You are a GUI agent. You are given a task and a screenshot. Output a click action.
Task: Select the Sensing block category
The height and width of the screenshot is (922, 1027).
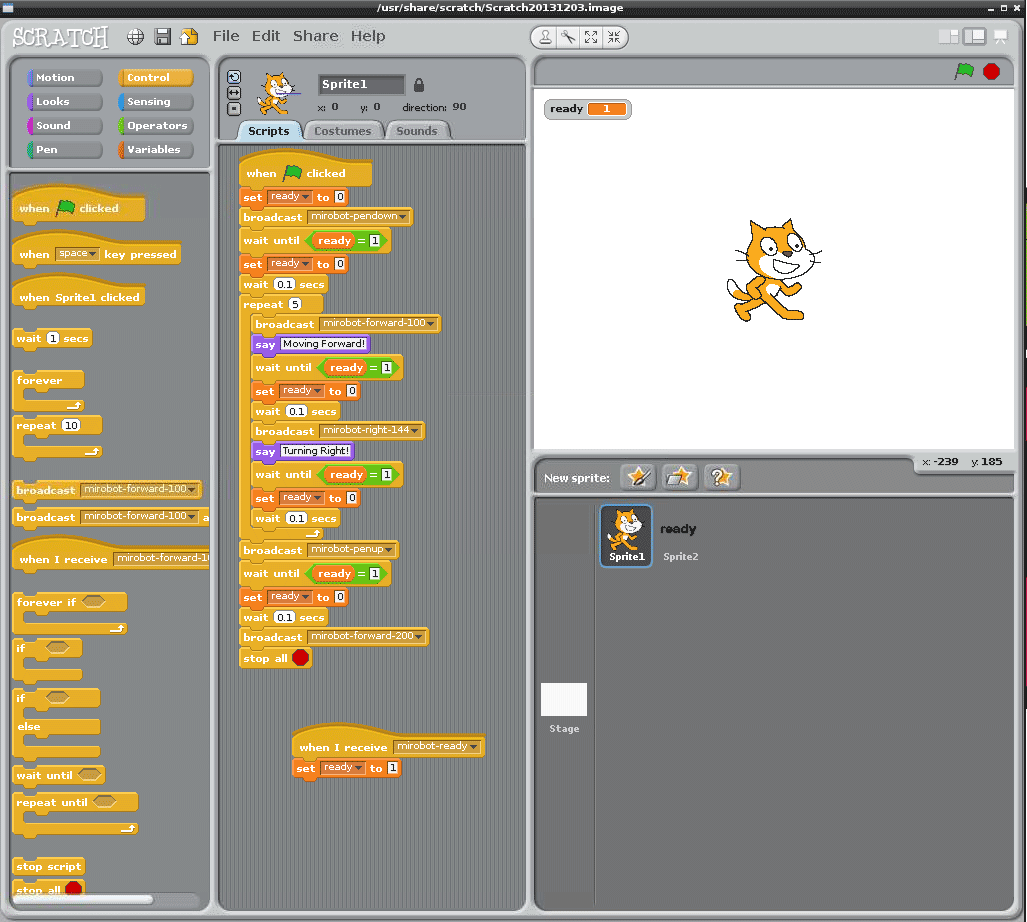coord(156,101)
